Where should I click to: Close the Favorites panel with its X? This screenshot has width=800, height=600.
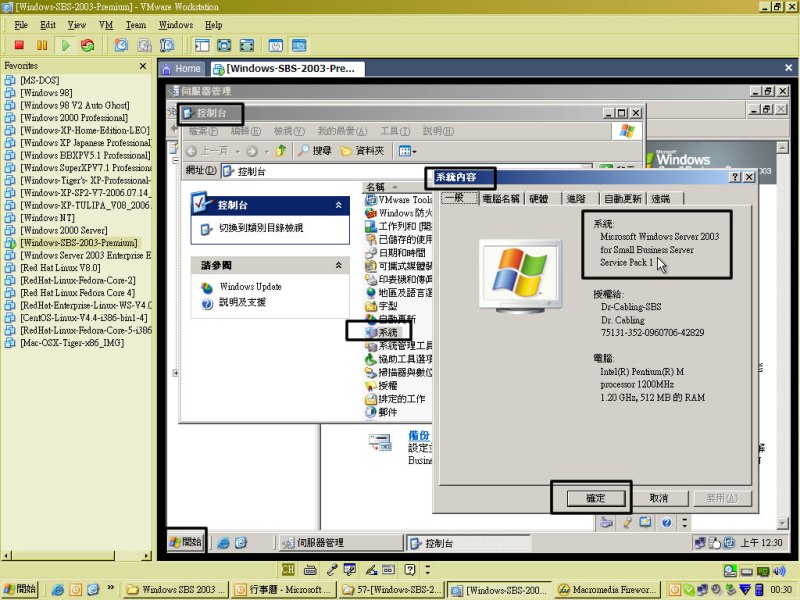143,66
